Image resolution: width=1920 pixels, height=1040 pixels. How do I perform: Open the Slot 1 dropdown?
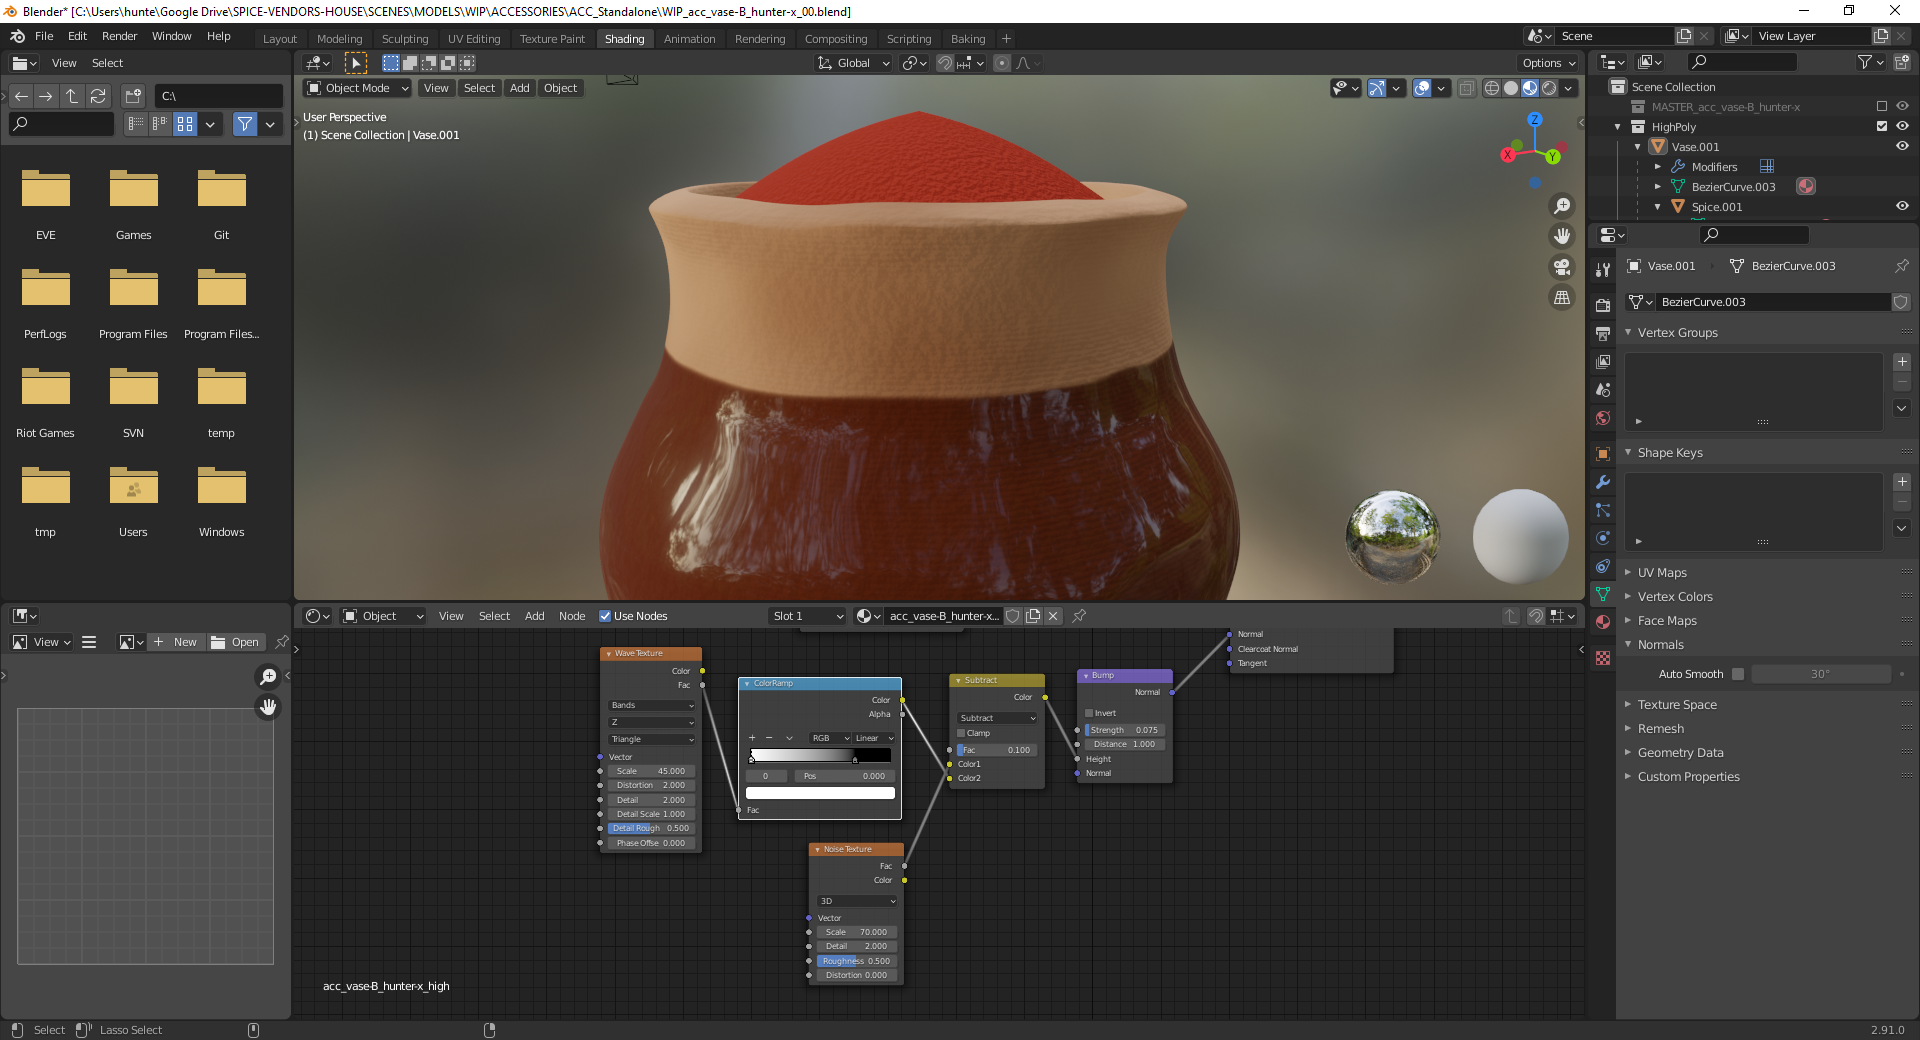click(x=807, y=616)
